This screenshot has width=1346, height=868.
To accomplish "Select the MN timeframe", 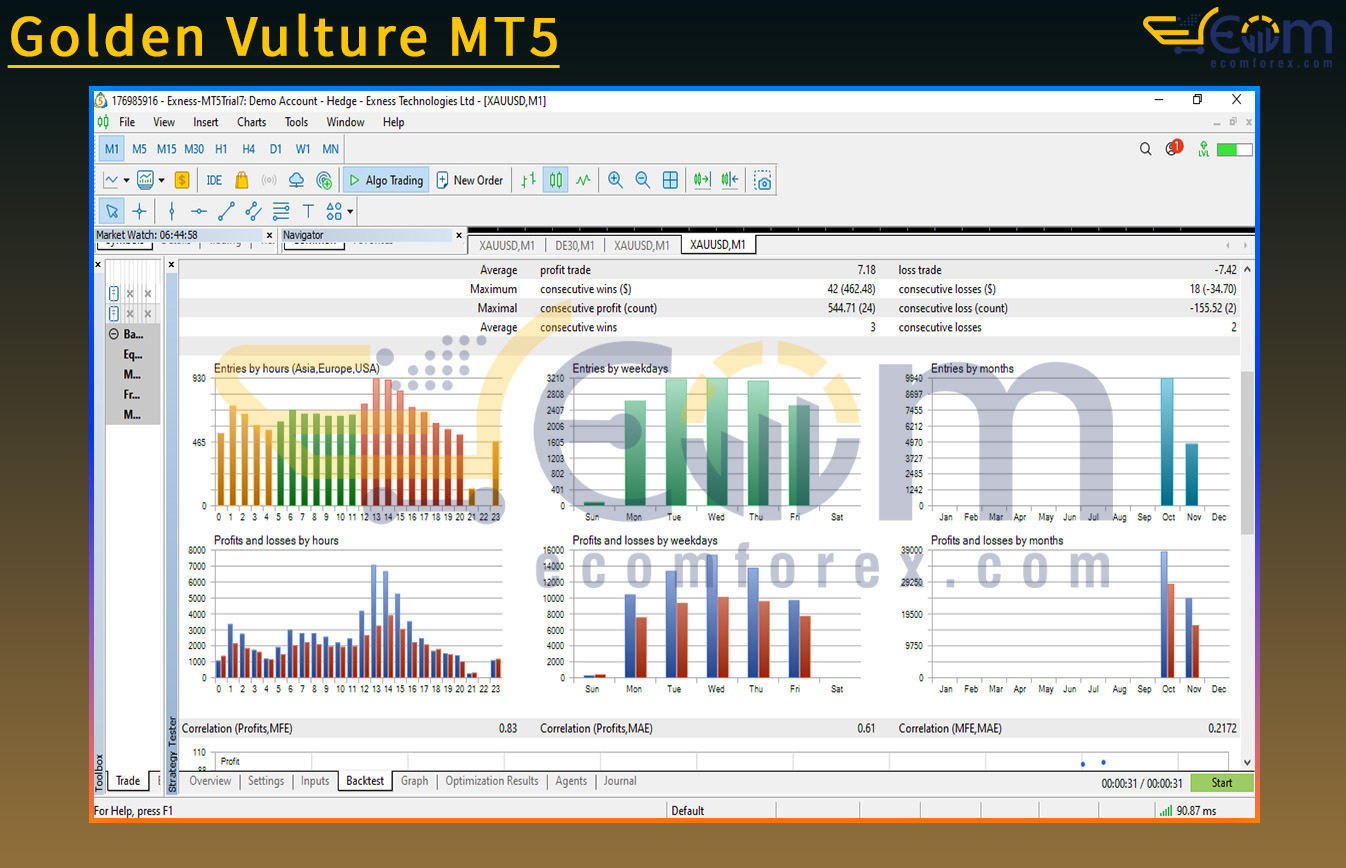I will pyautogui.click(x=330, y=149).
